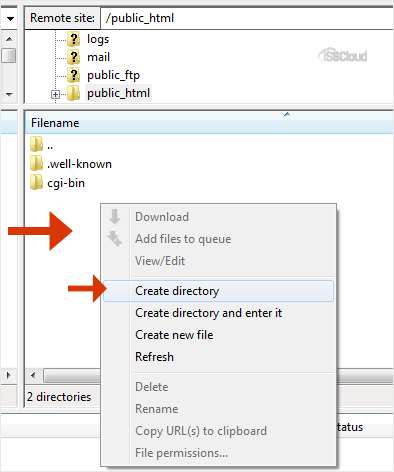The image size is (394, 472).
Task: Click the Add files to queue icon
Action: coord(114,239)
